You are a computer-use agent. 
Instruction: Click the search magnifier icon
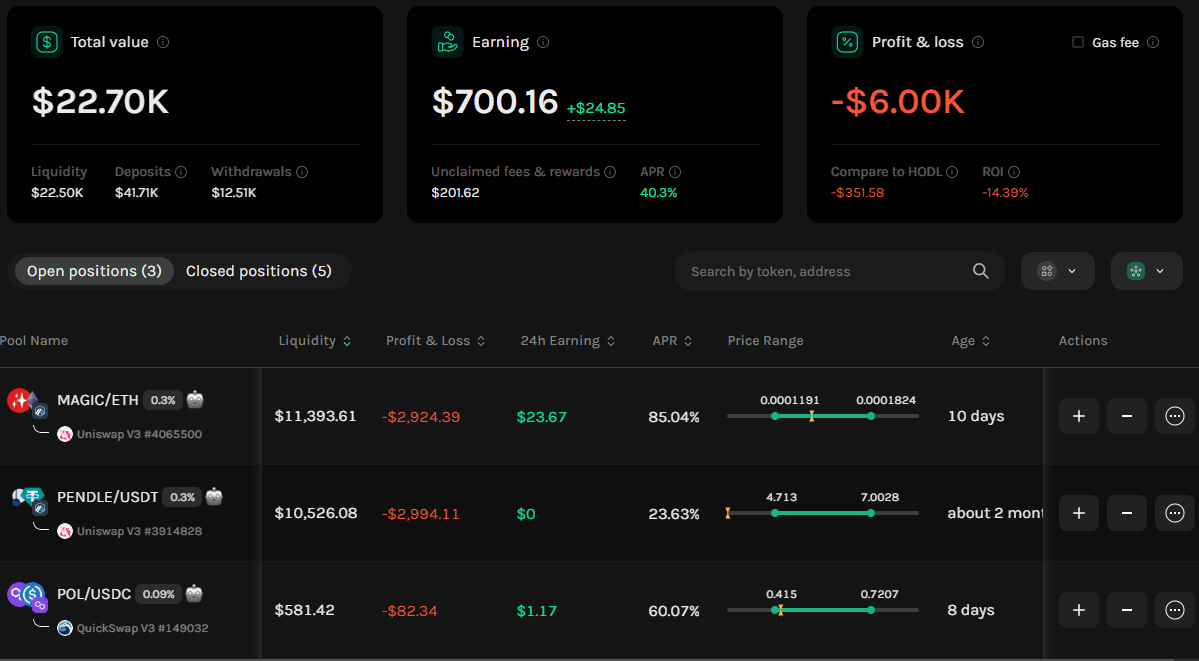click(980, 271)
